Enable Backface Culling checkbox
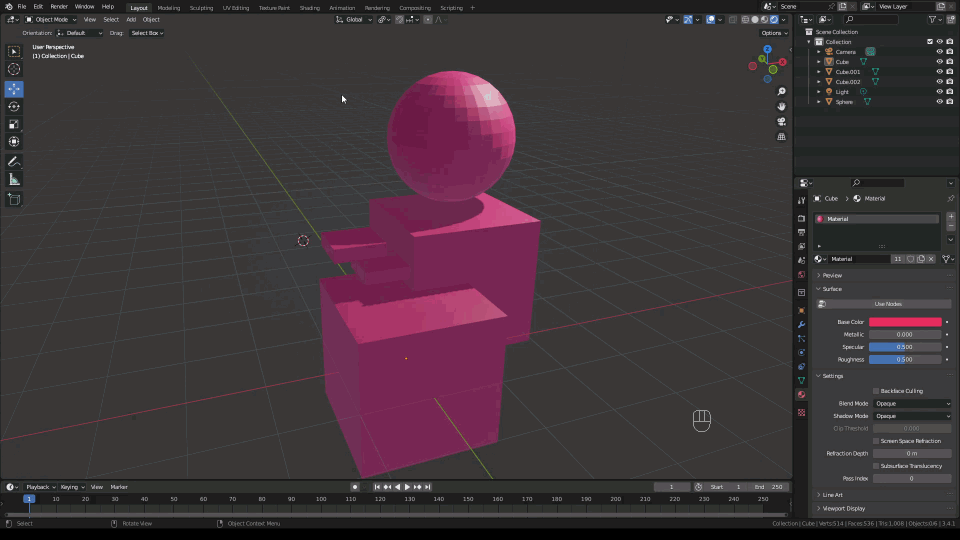This screenshot has width=960, height=540. point(876,391)
